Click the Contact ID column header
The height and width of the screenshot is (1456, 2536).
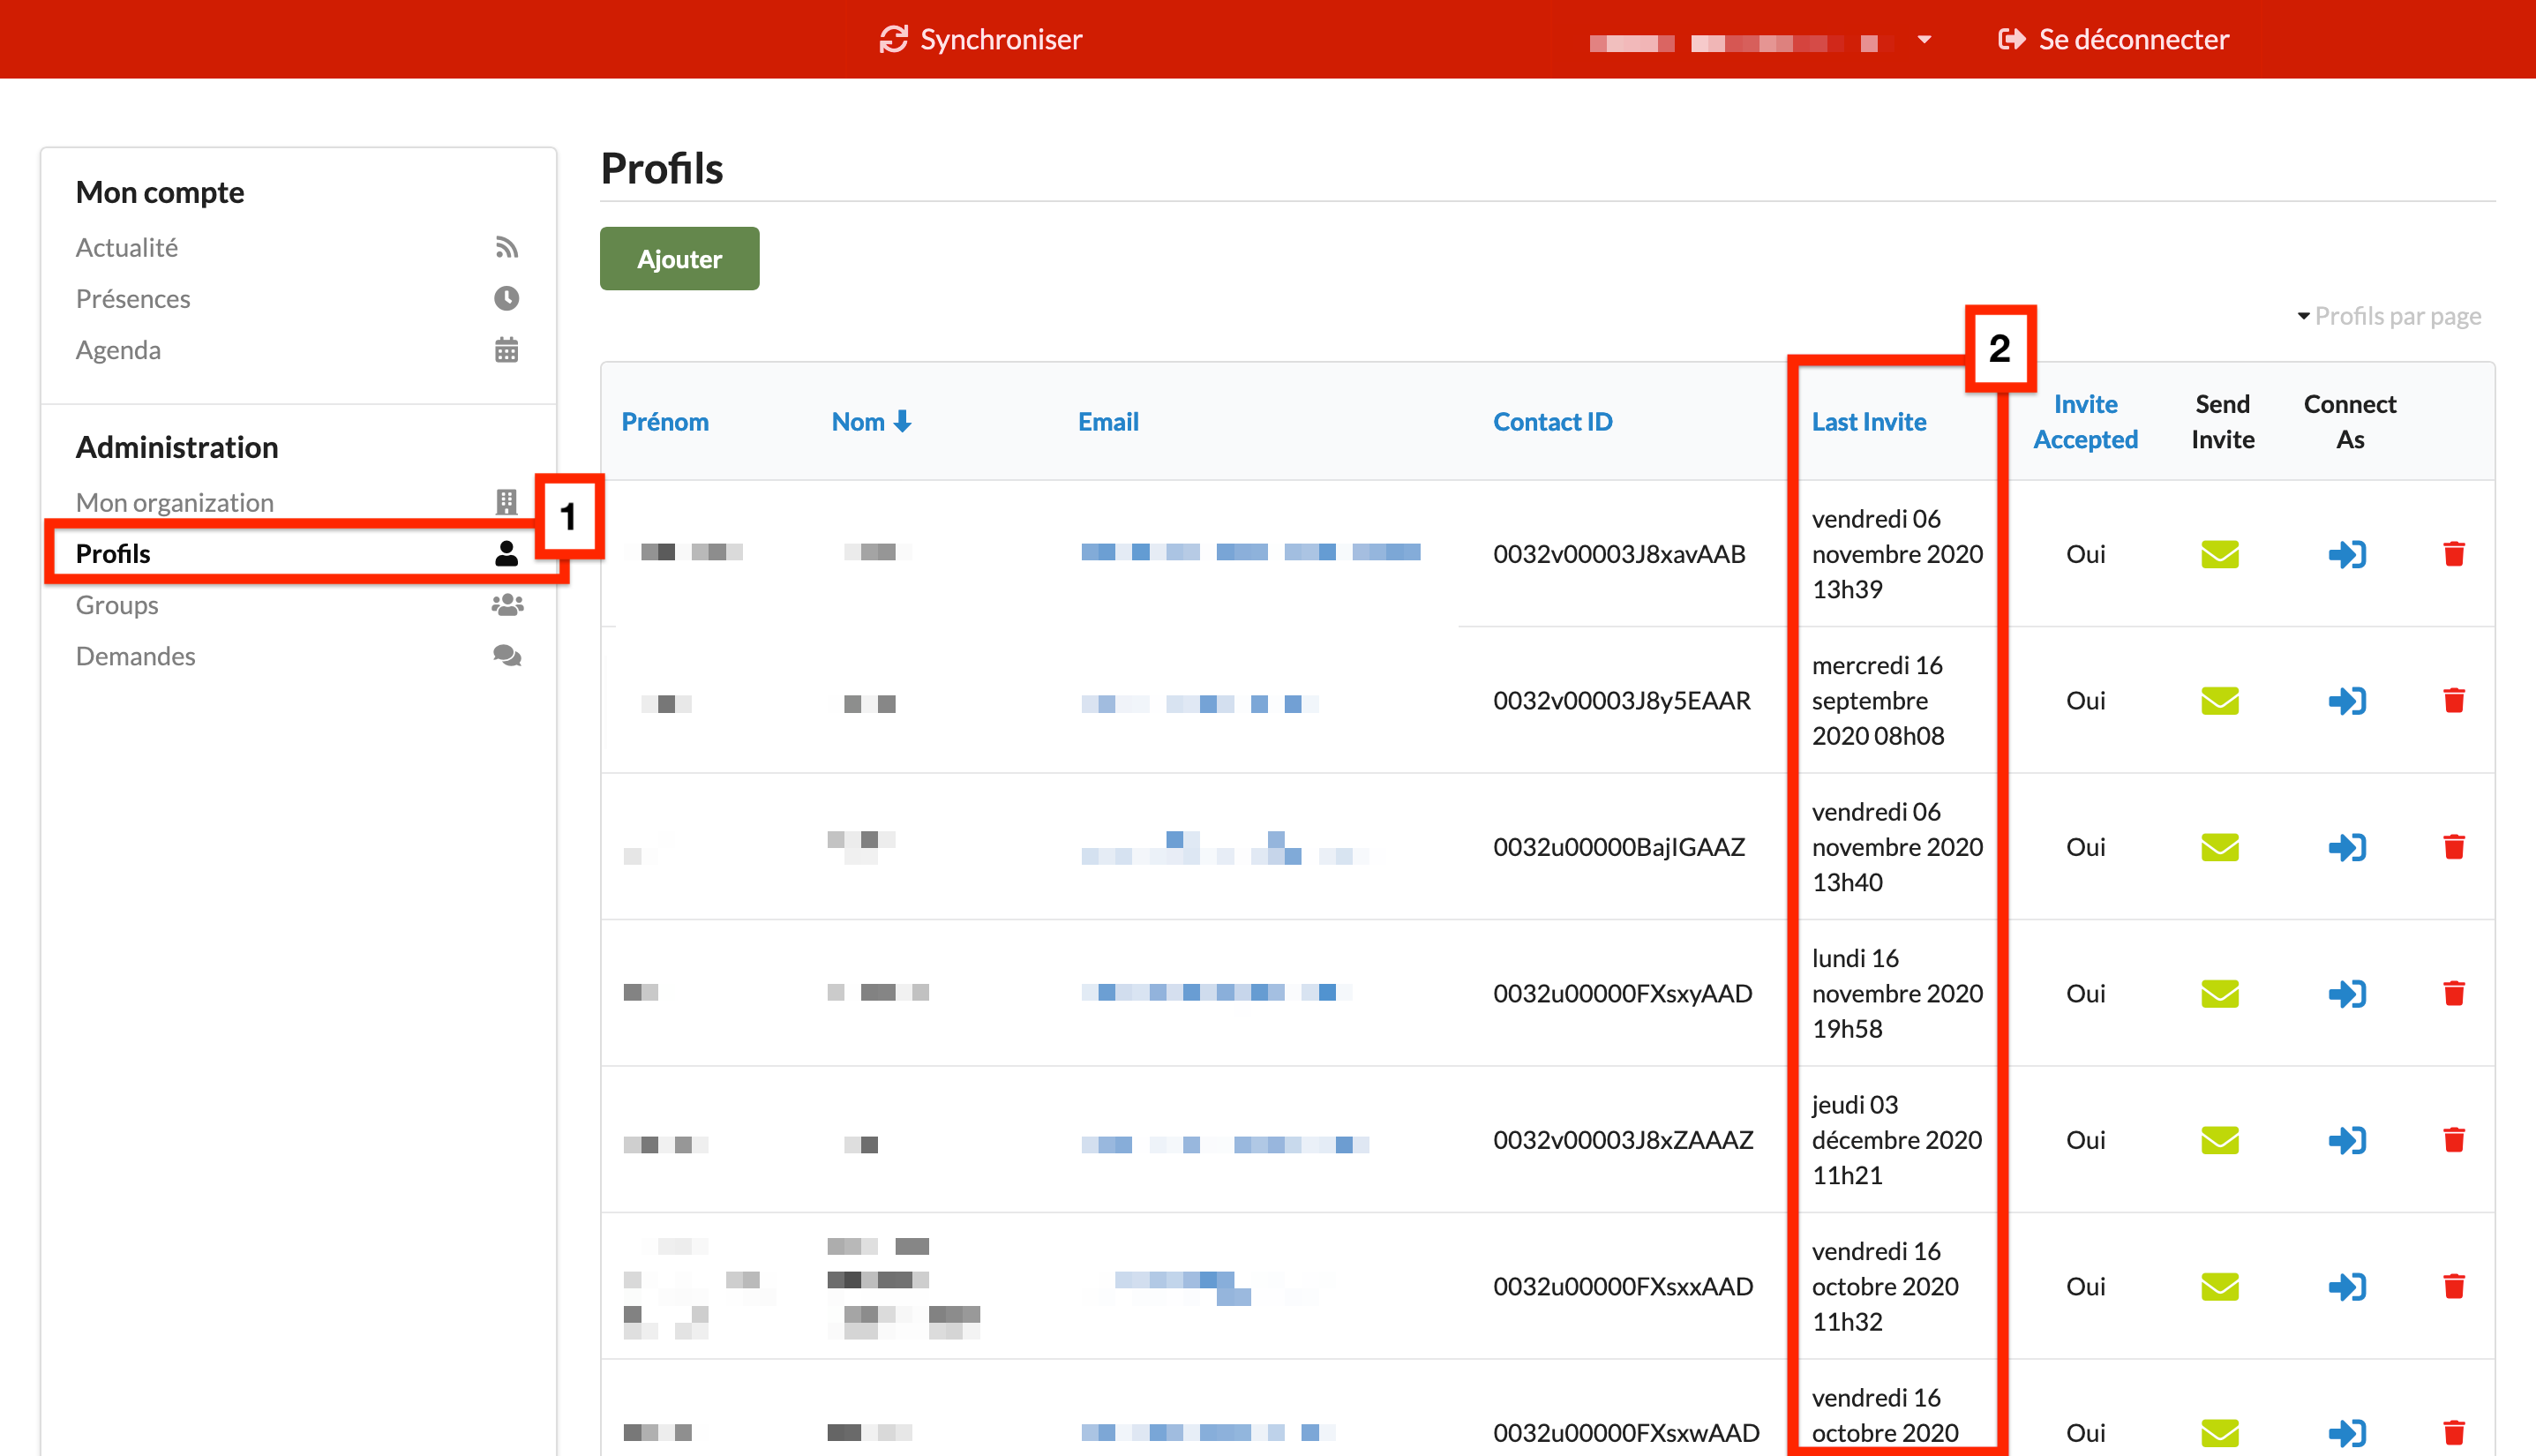pos(1552,421)
